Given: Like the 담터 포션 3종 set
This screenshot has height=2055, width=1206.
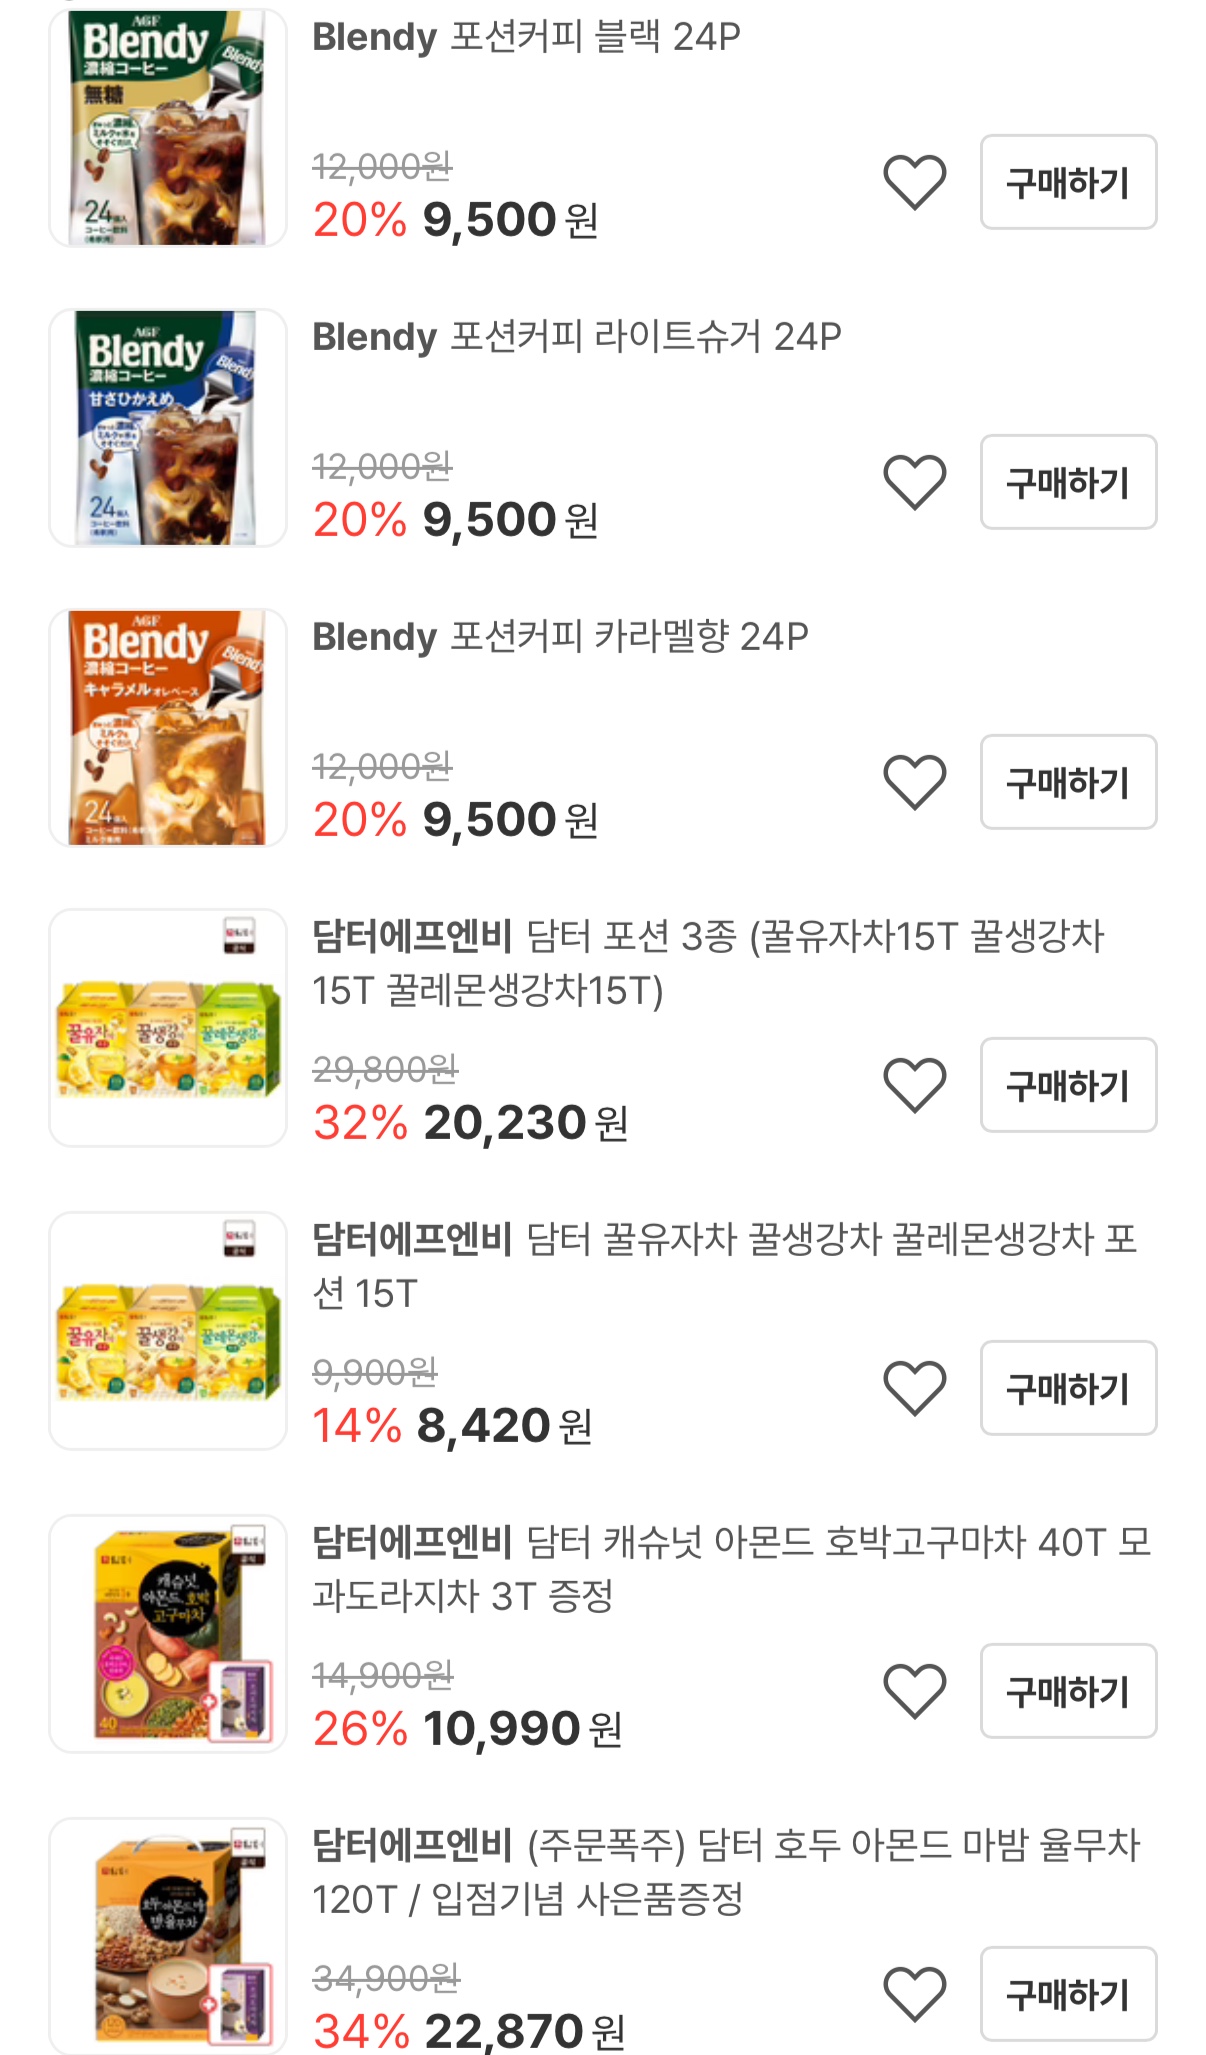Looking at the screenshot, I should [914, 1085].
